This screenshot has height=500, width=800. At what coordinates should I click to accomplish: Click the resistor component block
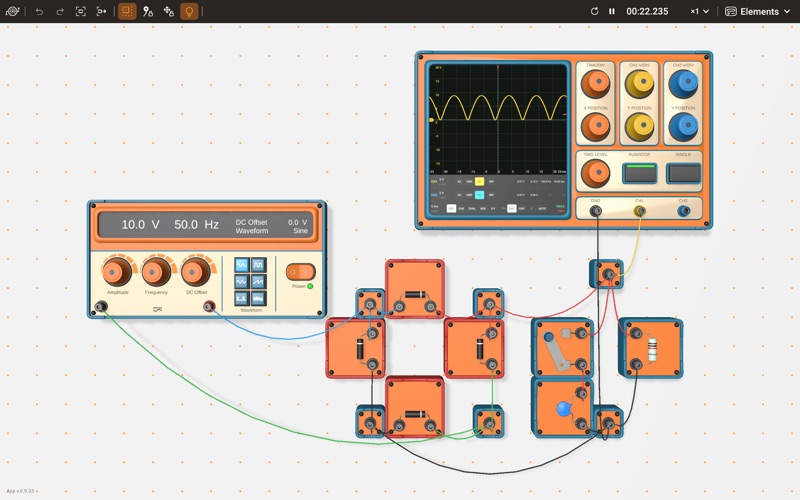click(652, 348)
